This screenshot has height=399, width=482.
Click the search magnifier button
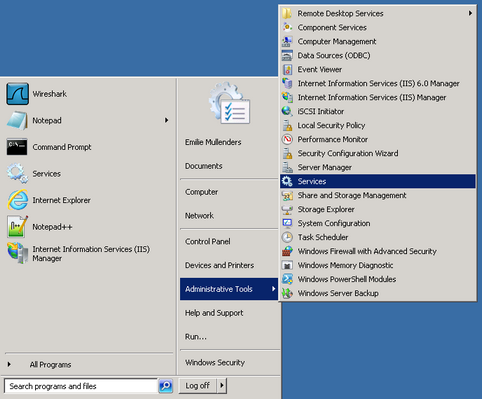pyautogui.click(x=166, y=386)
